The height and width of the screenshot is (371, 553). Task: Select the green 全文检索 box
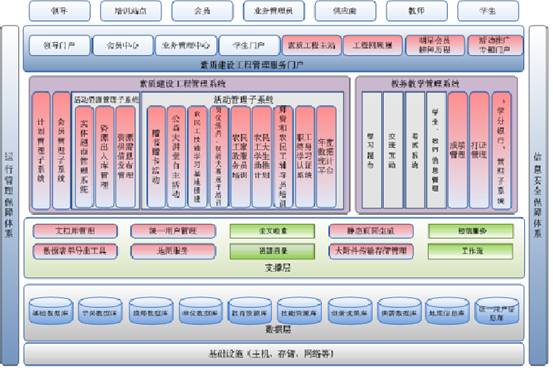272,231
